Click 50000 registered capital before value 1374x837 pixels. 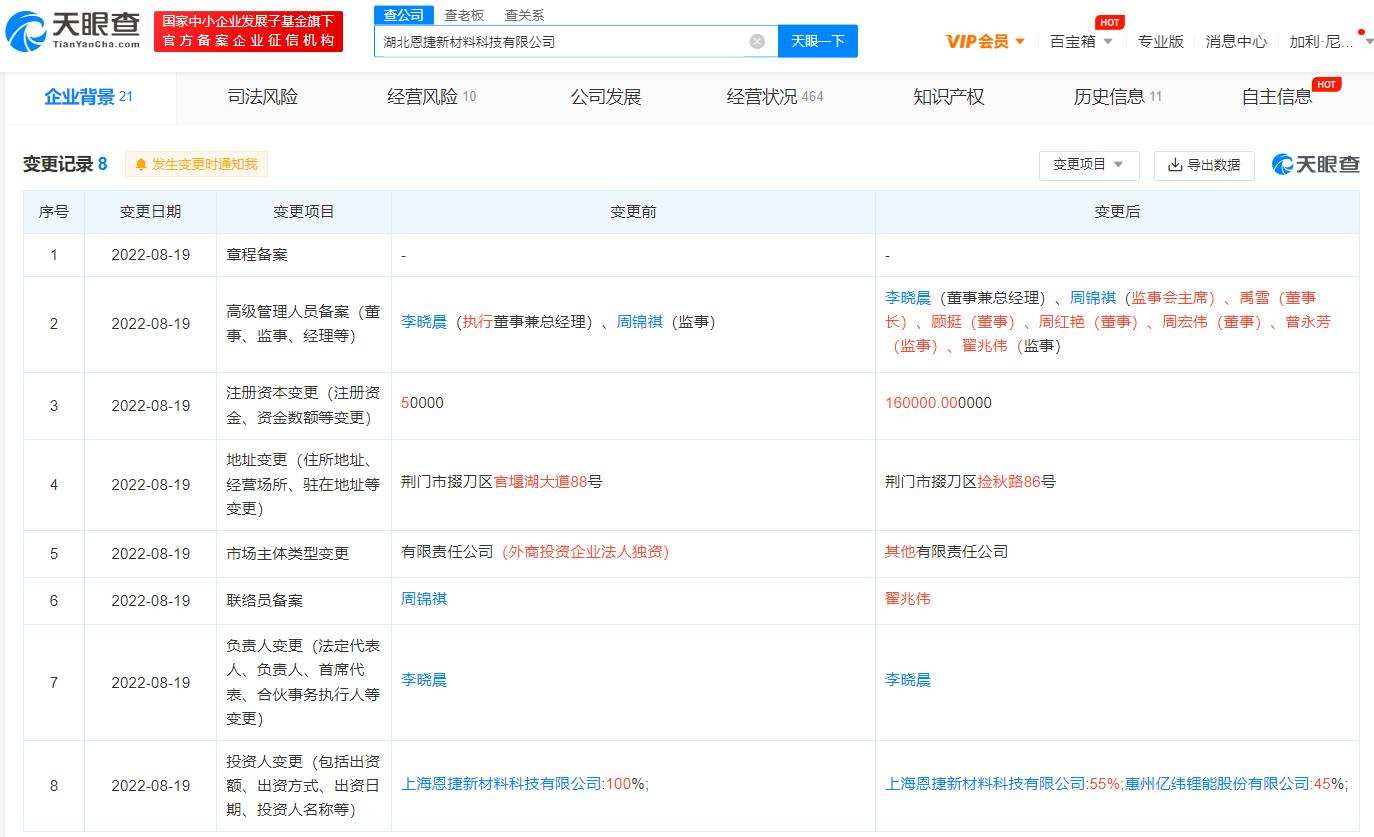pyautogui.click(x=422, y=403)
